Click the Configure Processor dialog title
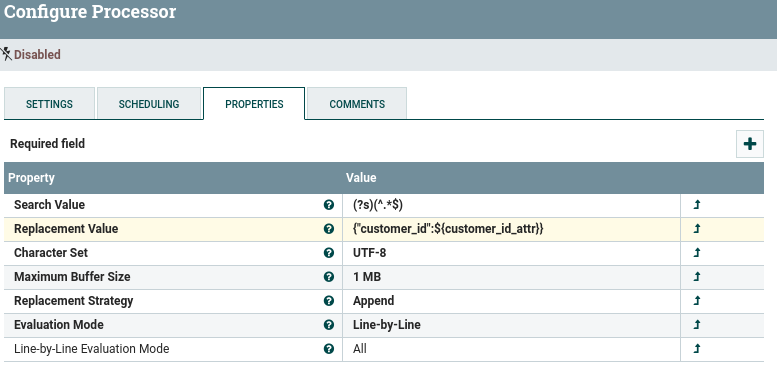 (x=90, y=12)
